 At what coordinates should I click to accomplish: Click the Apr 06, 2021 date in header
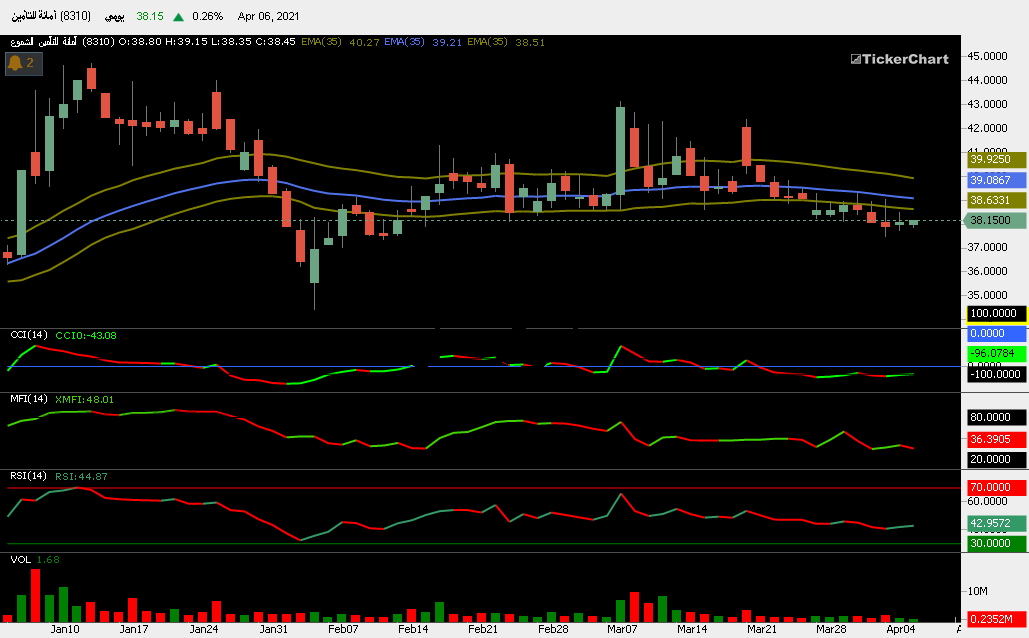[268, 17]
